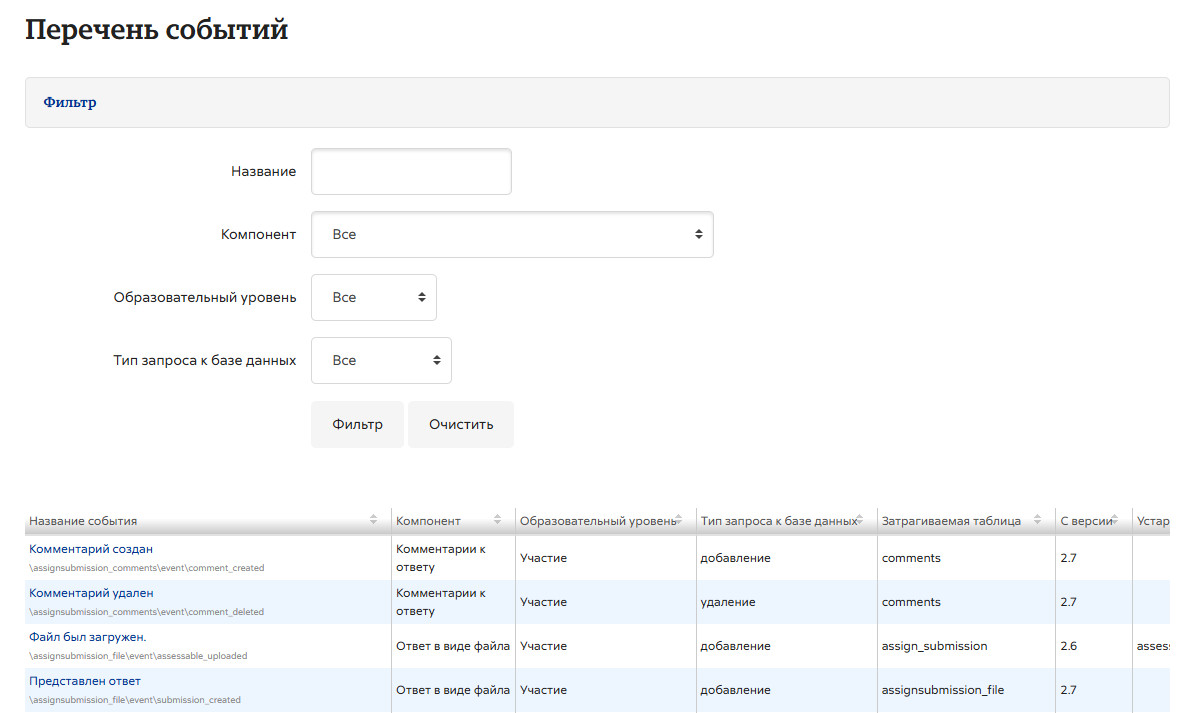Sort by Образовательный уровень column arrows
This screenshot has width=1182, height=713.
point(679,520)
